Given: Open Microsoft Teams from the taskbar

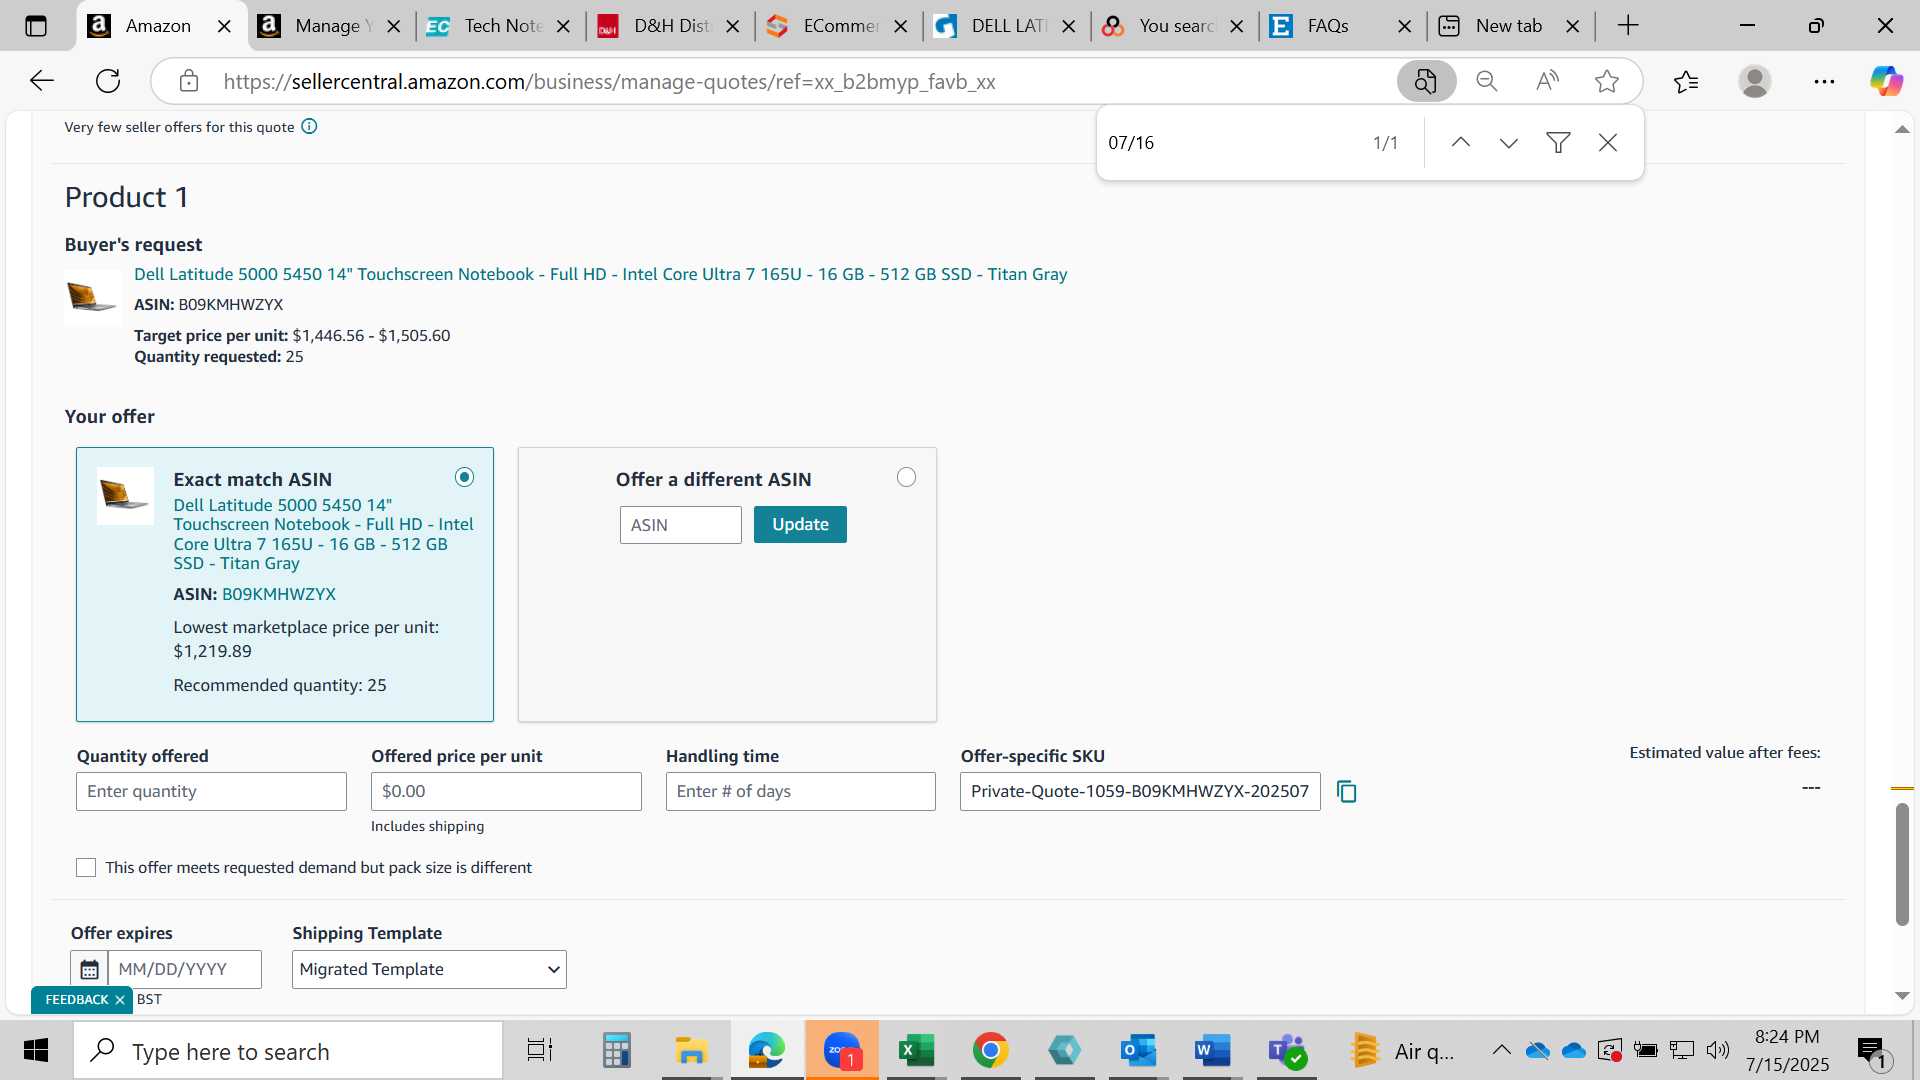Looking at the screenshot, I should pos(1286,1051).
